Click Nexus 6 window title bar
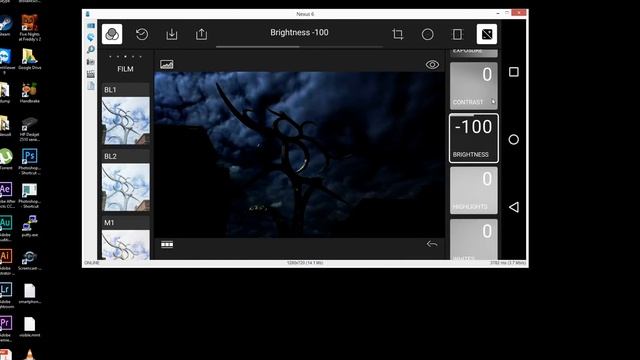This screenshot has width=640, height=360. pyautogui.click(x=305, y=14)
